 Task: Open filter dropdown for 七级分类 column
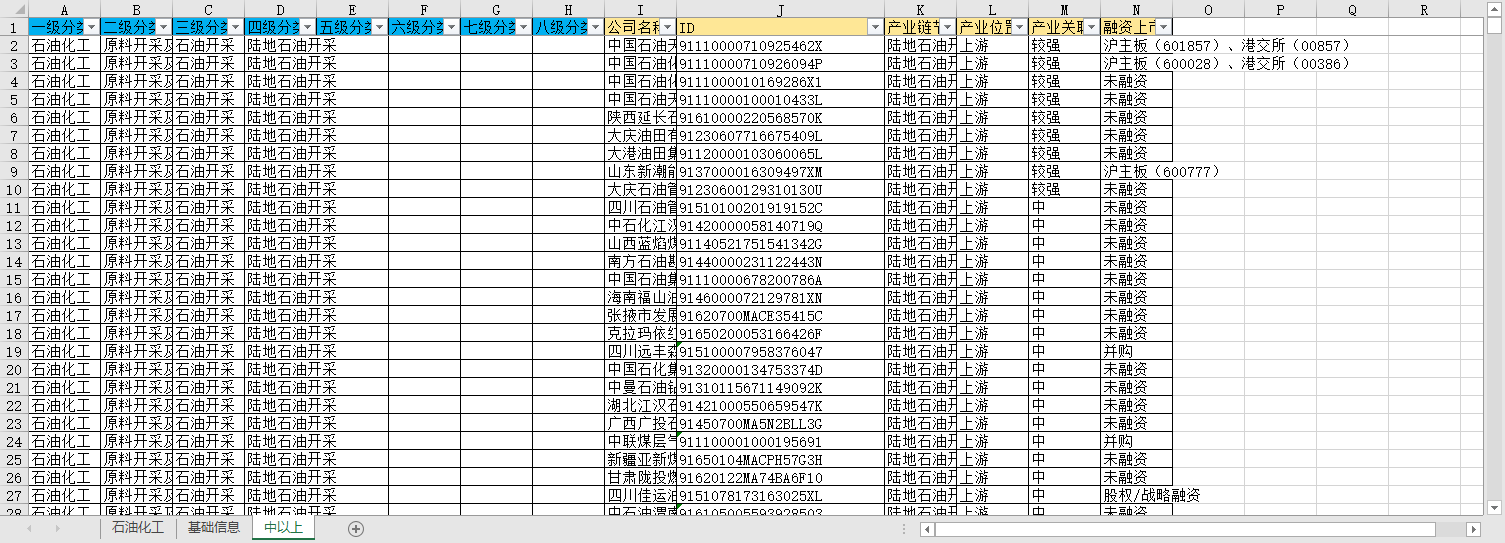(x=524, y=27)
